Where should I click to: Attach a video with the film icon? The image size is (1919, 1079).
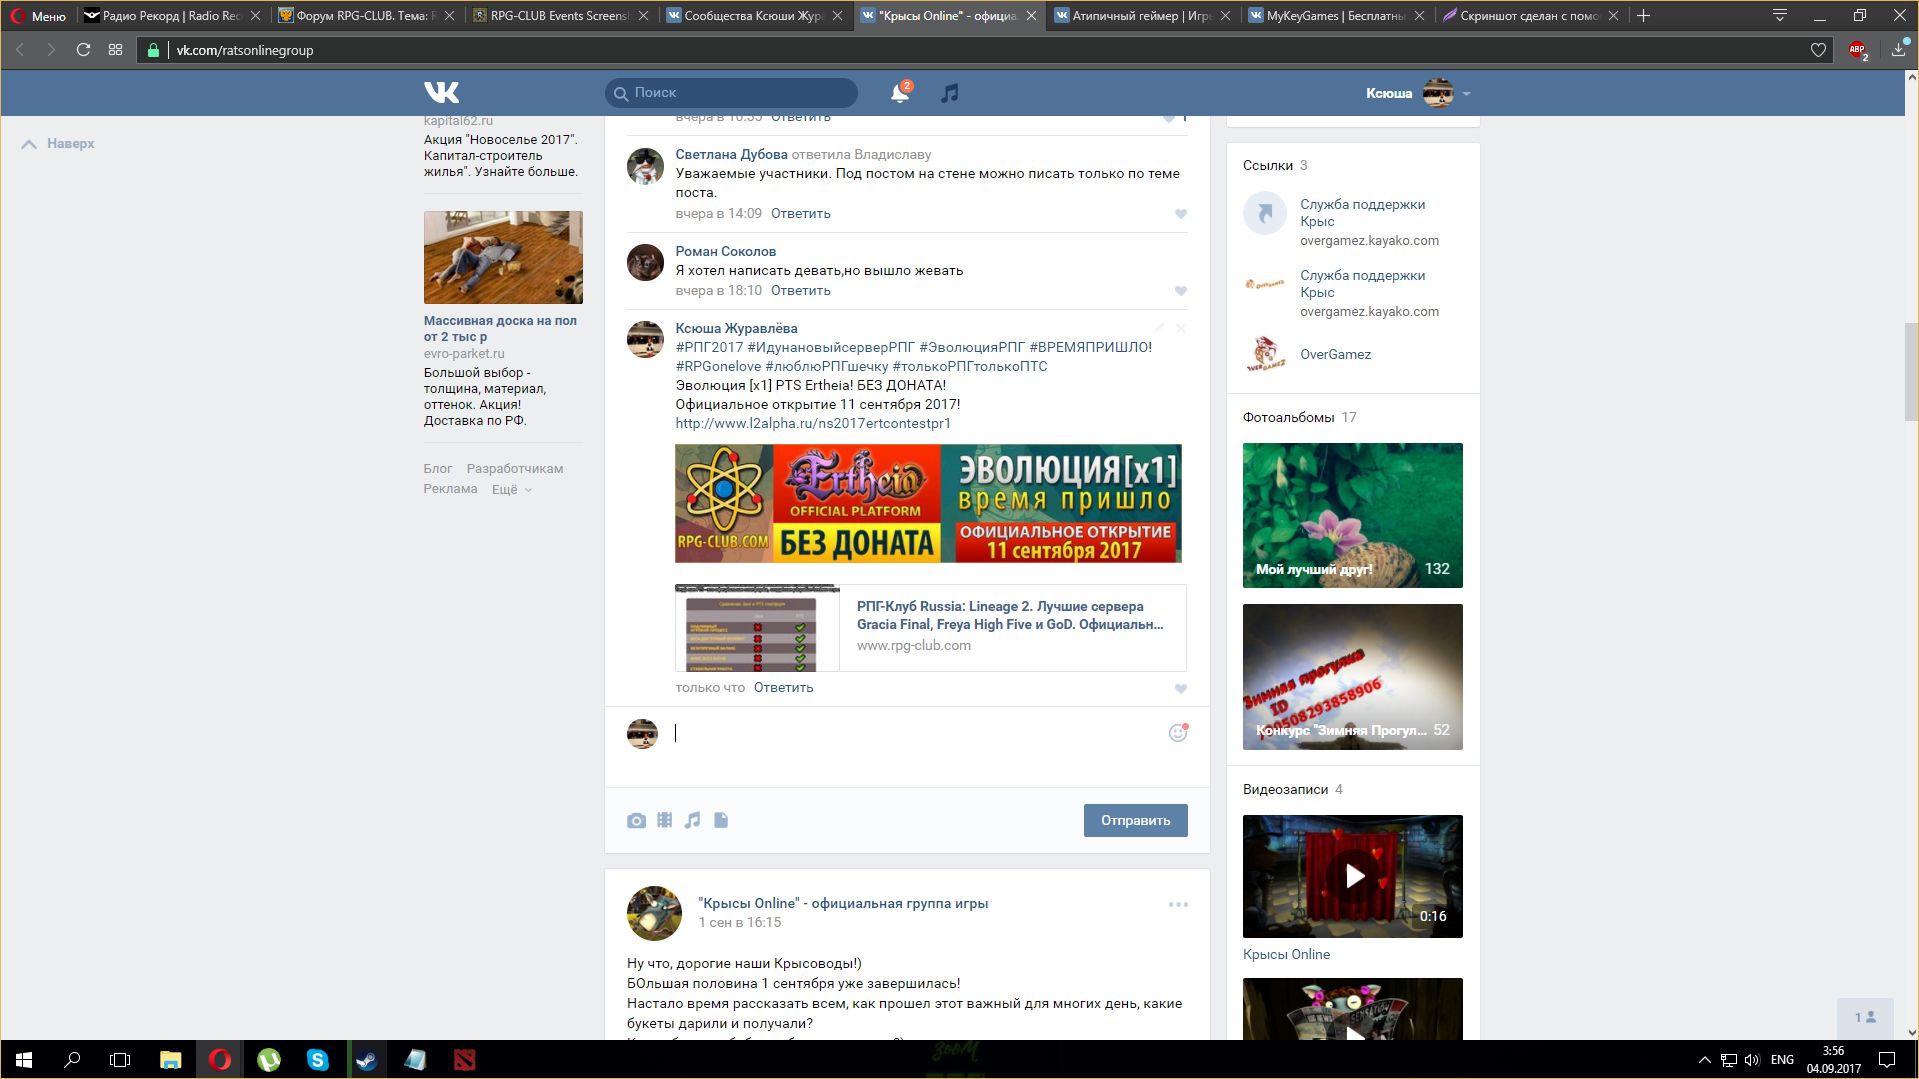pos(664,820)
